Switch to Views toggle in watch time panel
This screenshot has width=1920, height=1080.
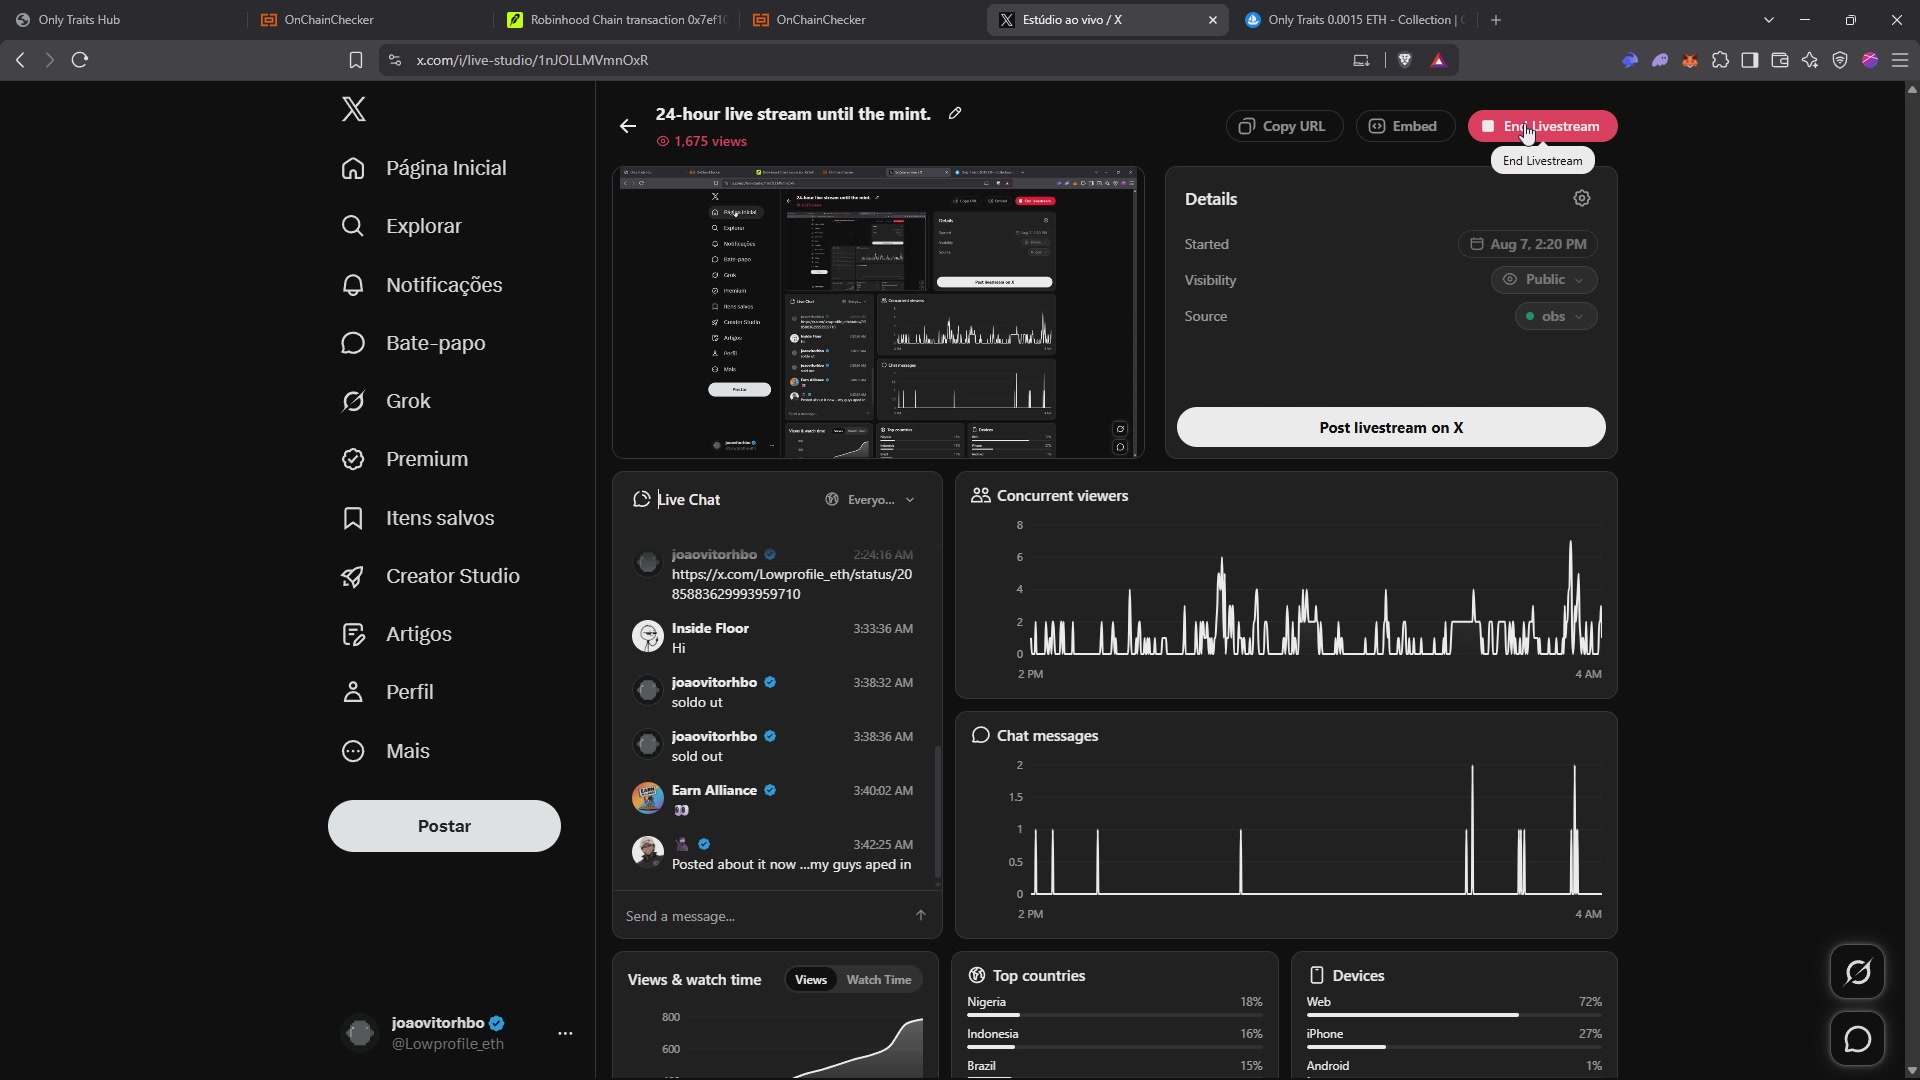click(811, 980)
